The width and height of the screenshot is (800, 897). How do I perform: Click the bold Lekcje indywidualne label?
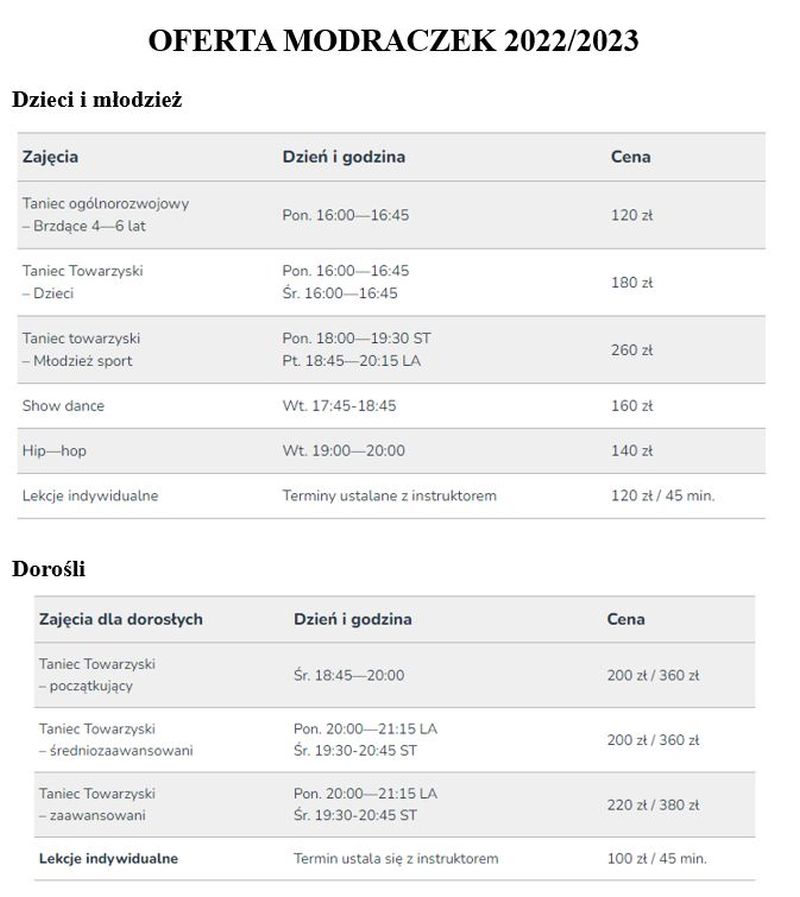point(108,859)
